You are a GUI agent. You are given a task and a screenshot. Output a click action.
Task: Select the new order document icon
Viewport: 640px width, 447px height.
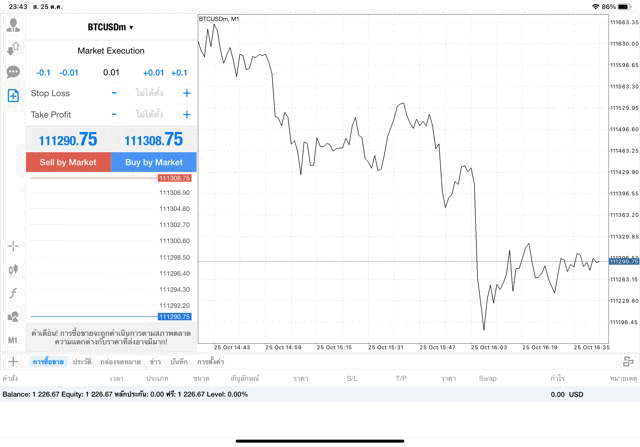(13, 95)
